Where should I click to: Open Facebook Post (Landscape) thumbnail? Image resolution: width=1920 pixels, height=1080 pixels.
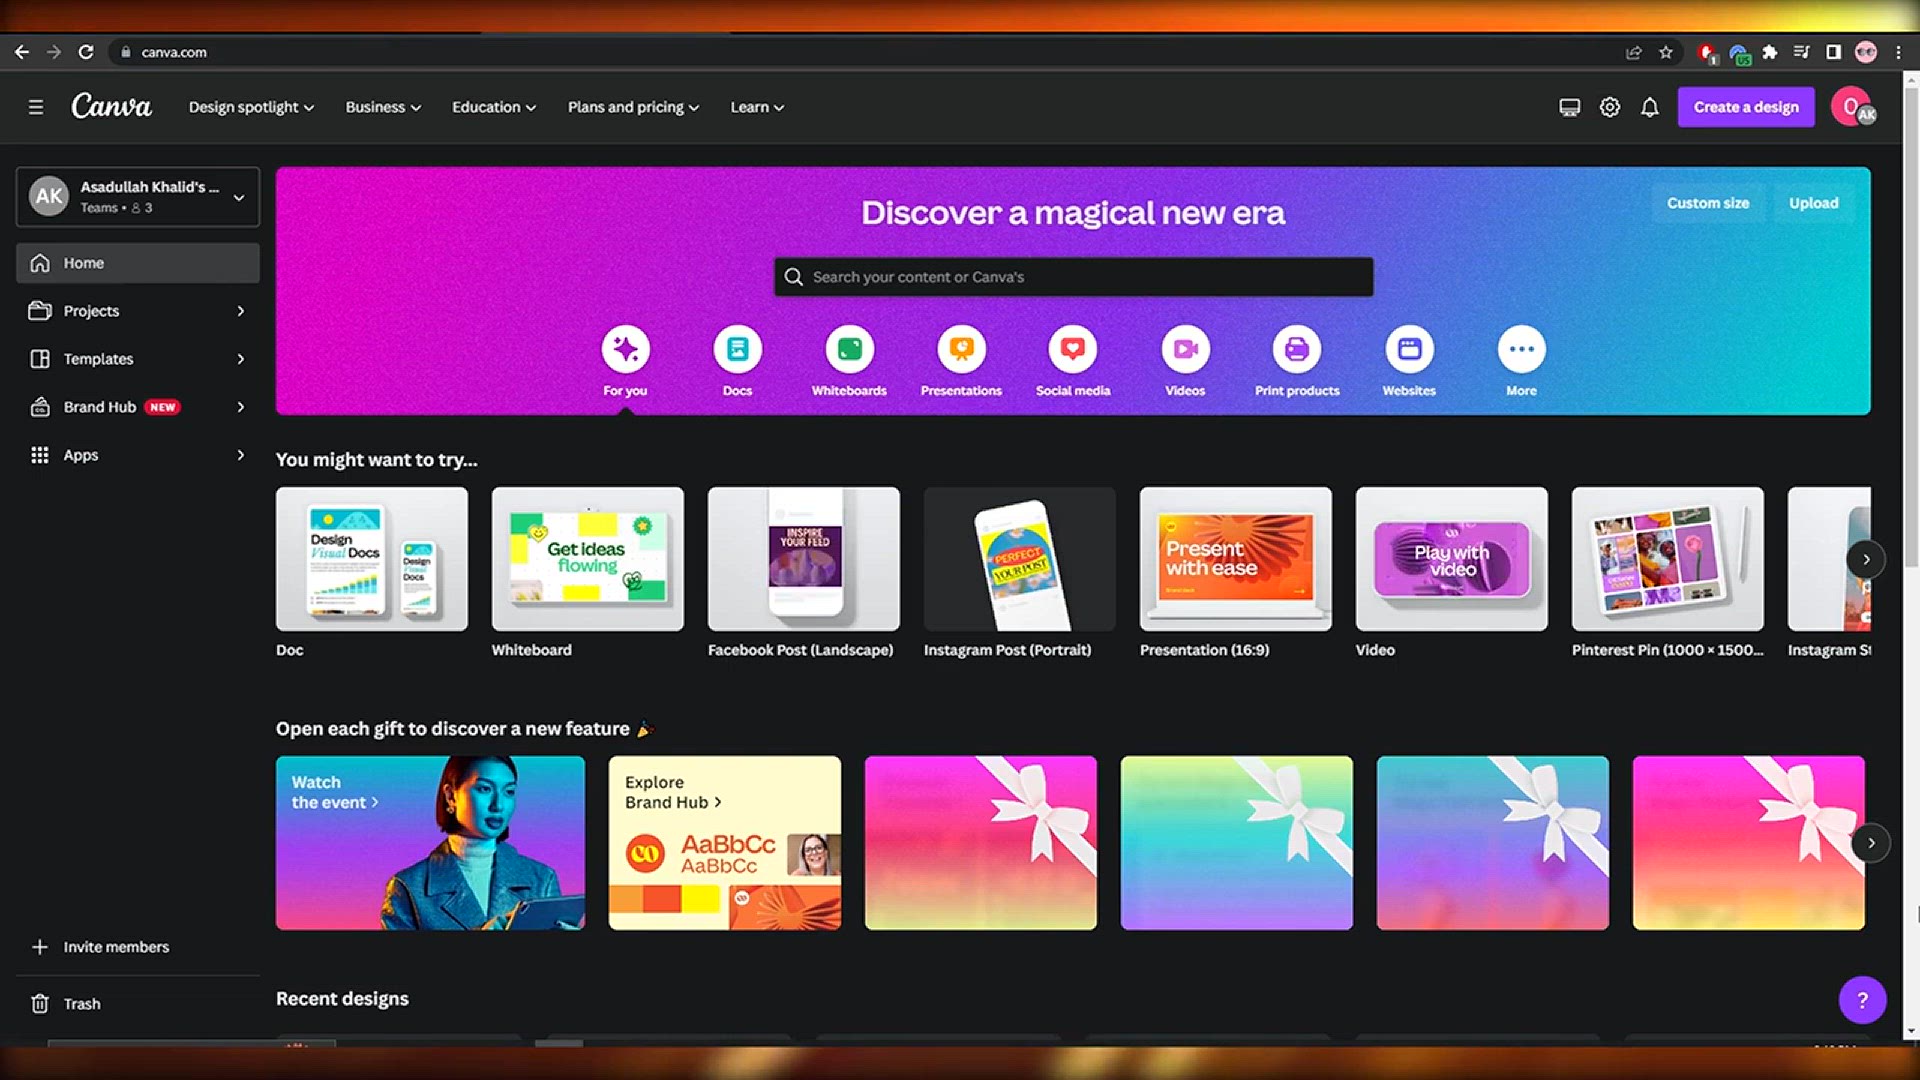pos(804,559)
